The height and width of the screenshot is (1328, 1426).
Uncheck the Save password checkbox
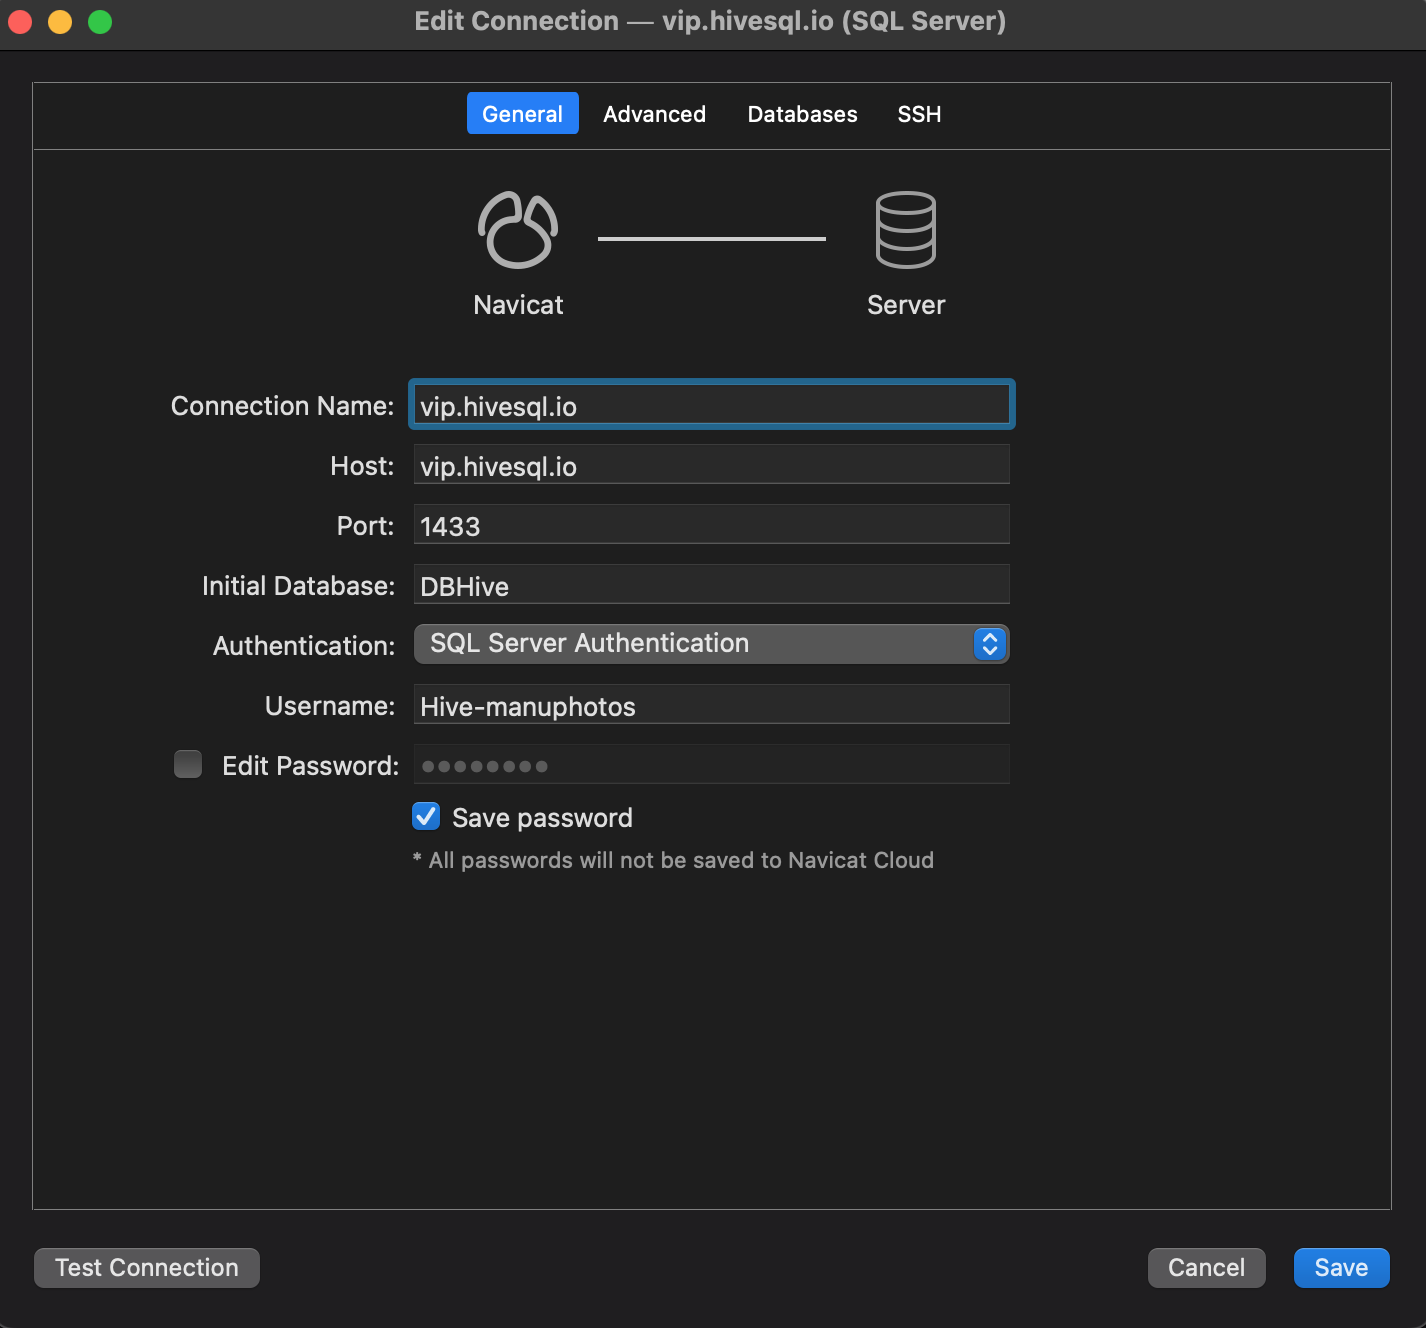(x=426, y=816)
